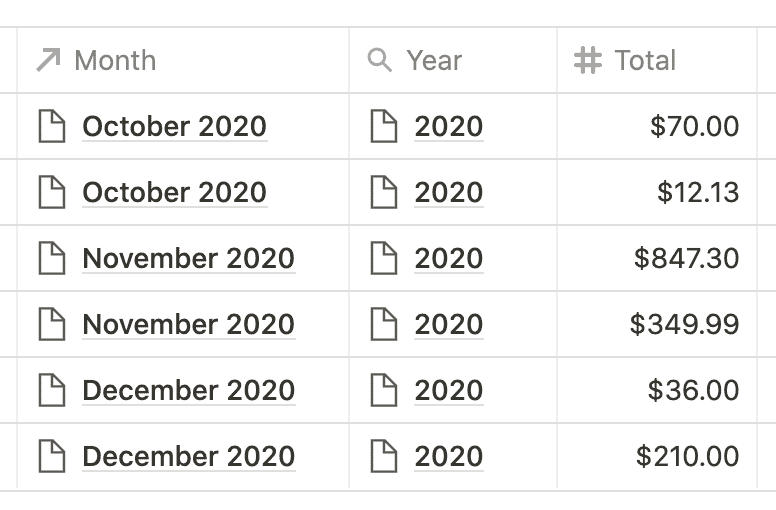Click the rollup magnifier icon beside Year

(380, 60)
